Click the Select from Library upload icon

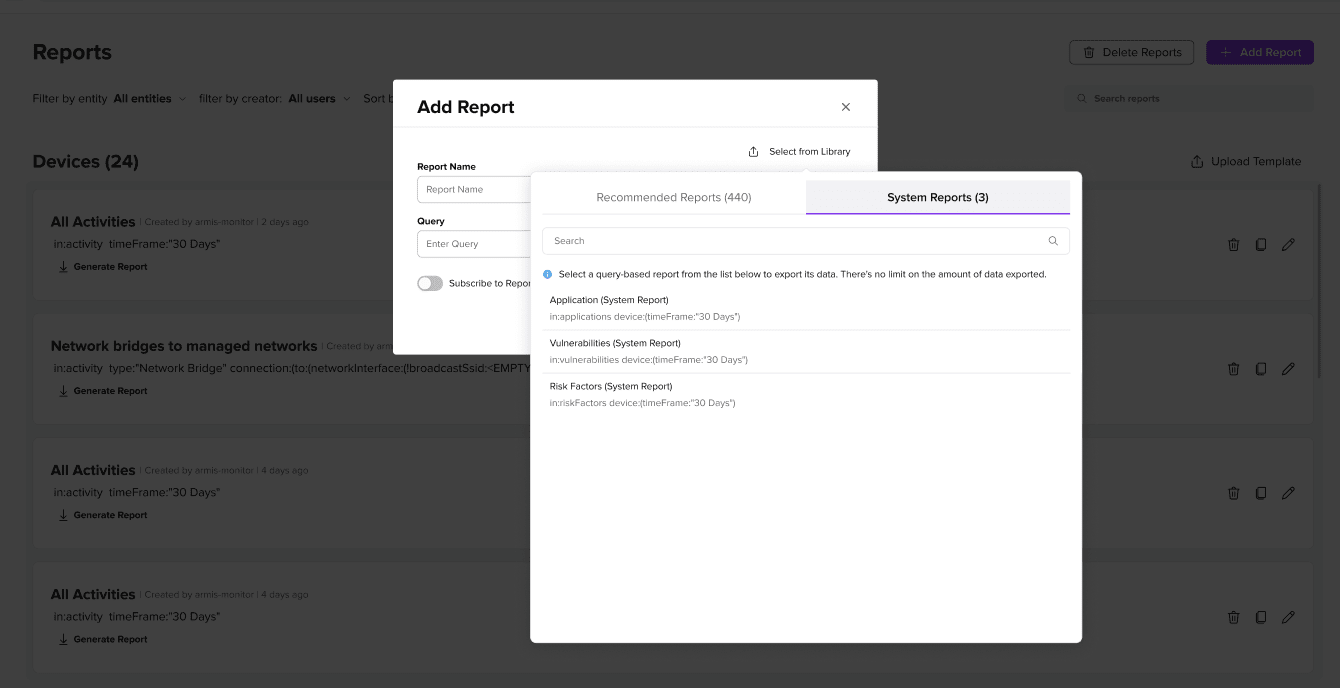754,152
